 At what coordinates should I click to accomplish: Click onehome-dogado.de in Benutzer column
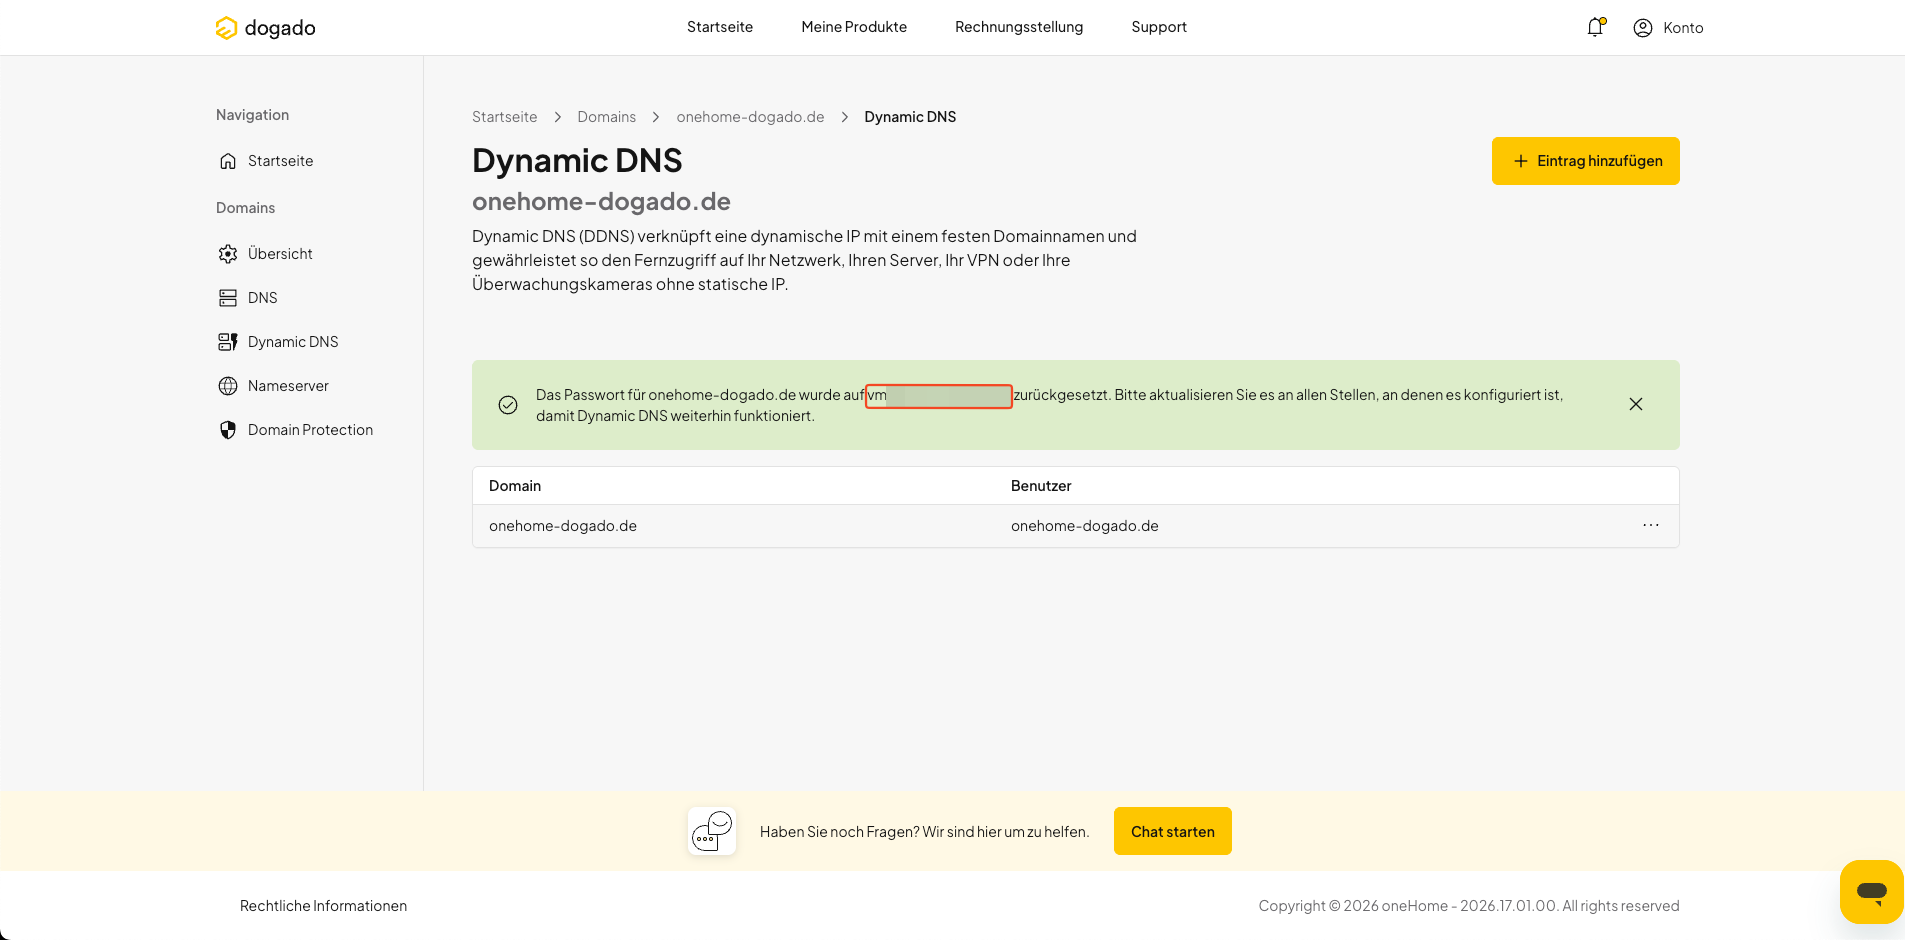[x=1085, y=526]
